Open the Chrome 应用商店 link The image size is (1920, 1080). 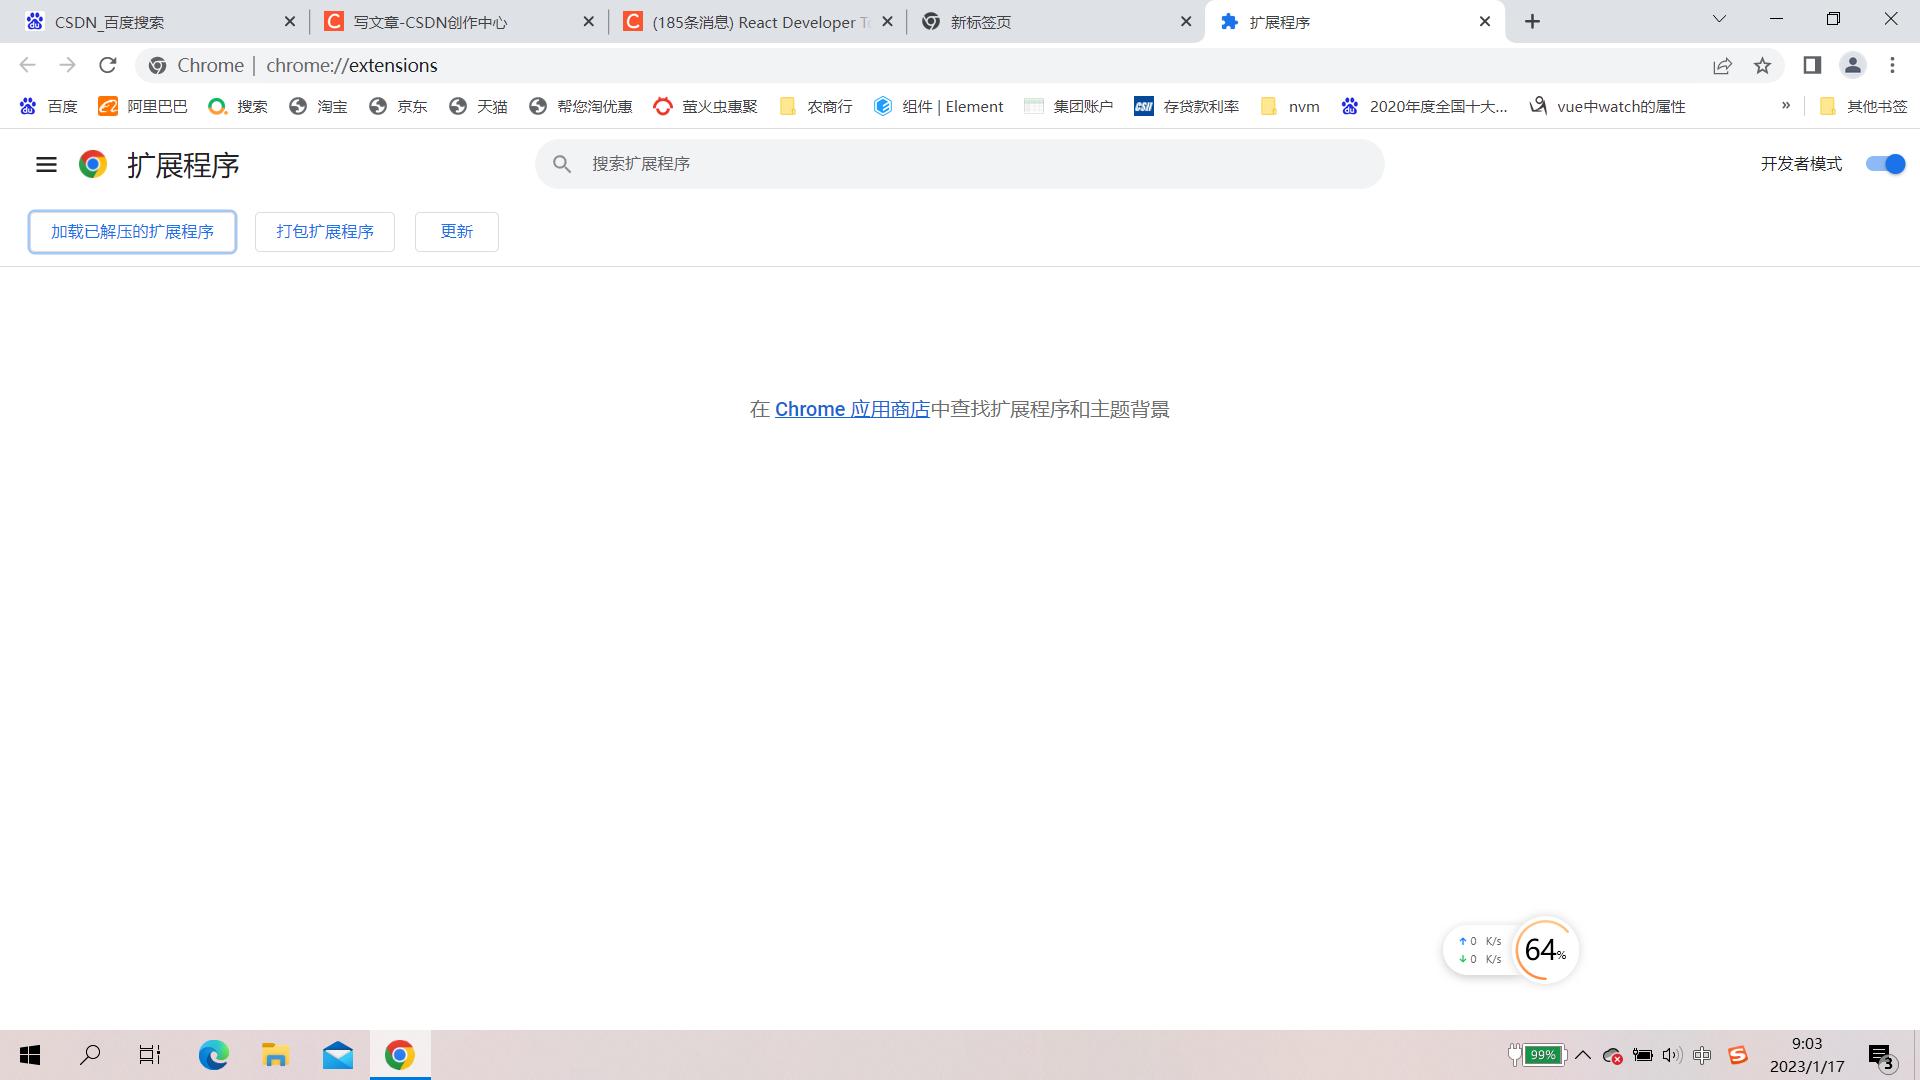coord(851,409)
